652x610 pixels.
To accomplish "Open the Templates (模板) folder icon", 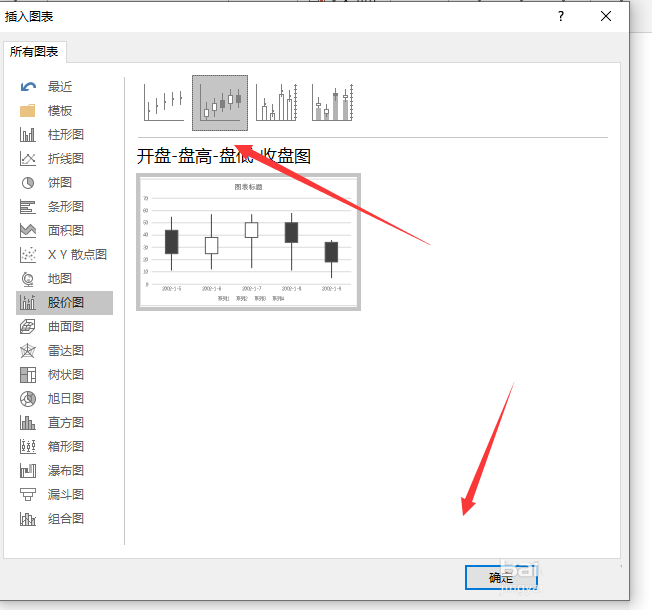I will (28, 111).
